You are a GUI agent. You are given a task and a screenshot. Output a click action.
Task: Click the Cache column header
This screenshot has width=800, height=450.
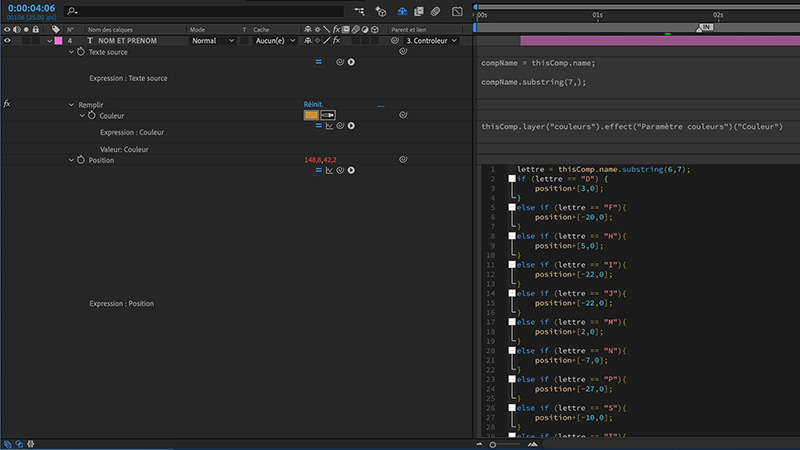coord(261,30)
